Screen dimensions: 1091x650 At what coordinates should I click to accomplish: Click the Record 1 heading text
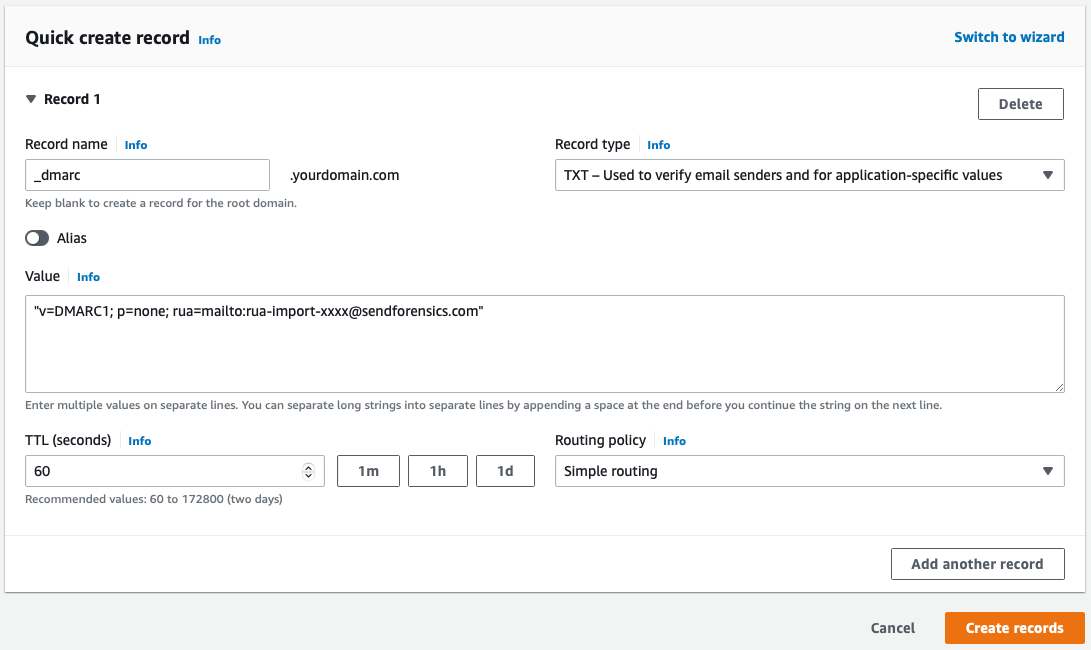[x=72, y=100]
